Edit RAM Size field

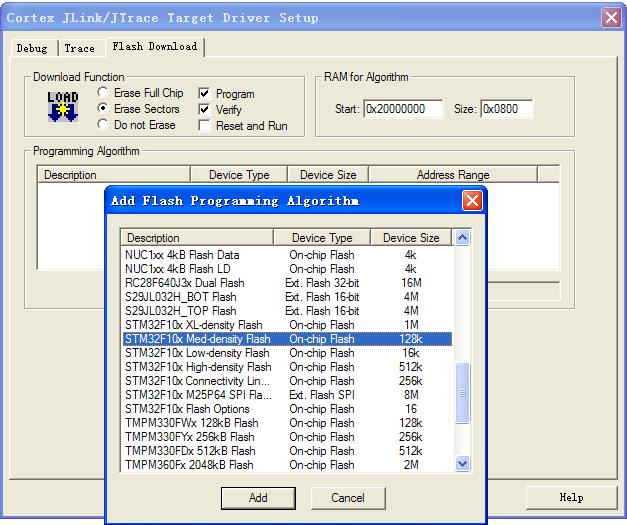point(506,109)
